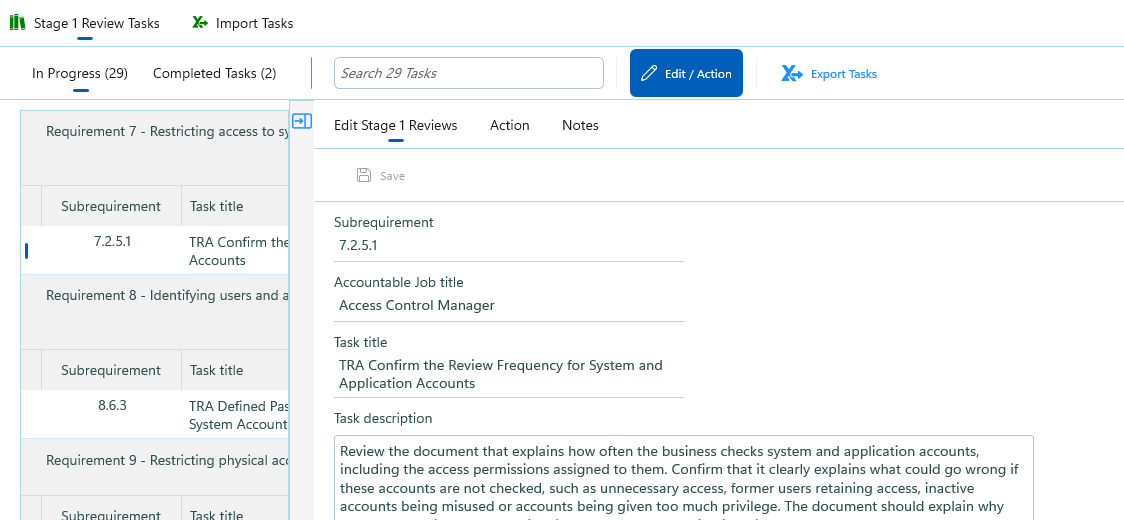Click the green books Stage 1 Review icon

click(x=18, y=23)
